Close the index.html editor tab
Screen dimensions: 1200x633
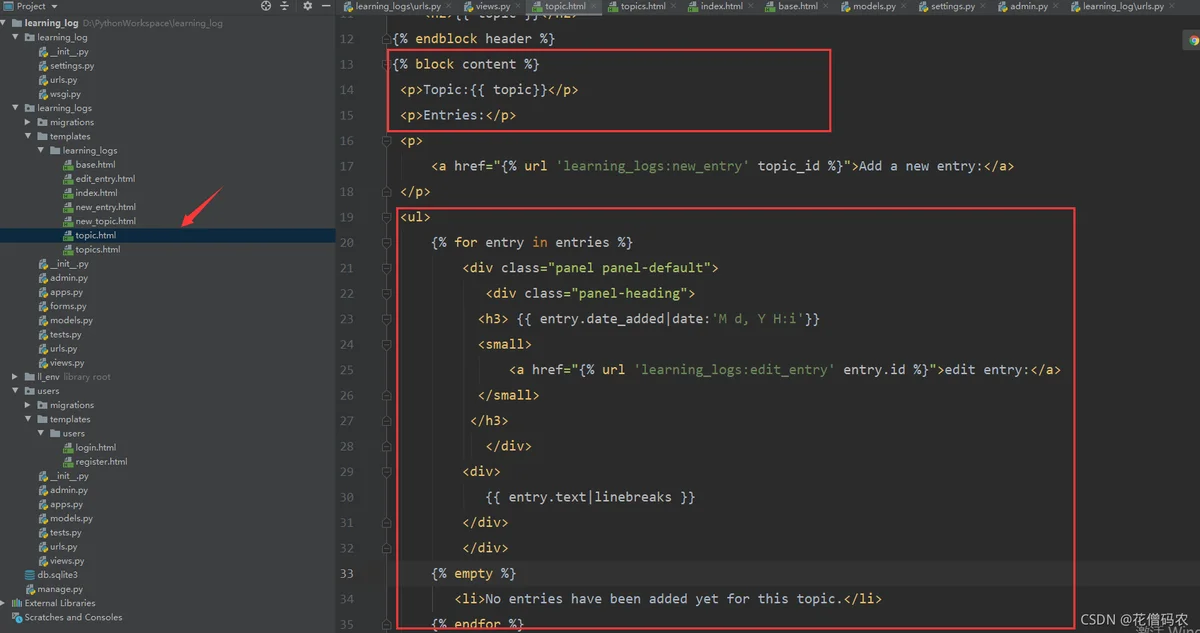click(751, 7)
